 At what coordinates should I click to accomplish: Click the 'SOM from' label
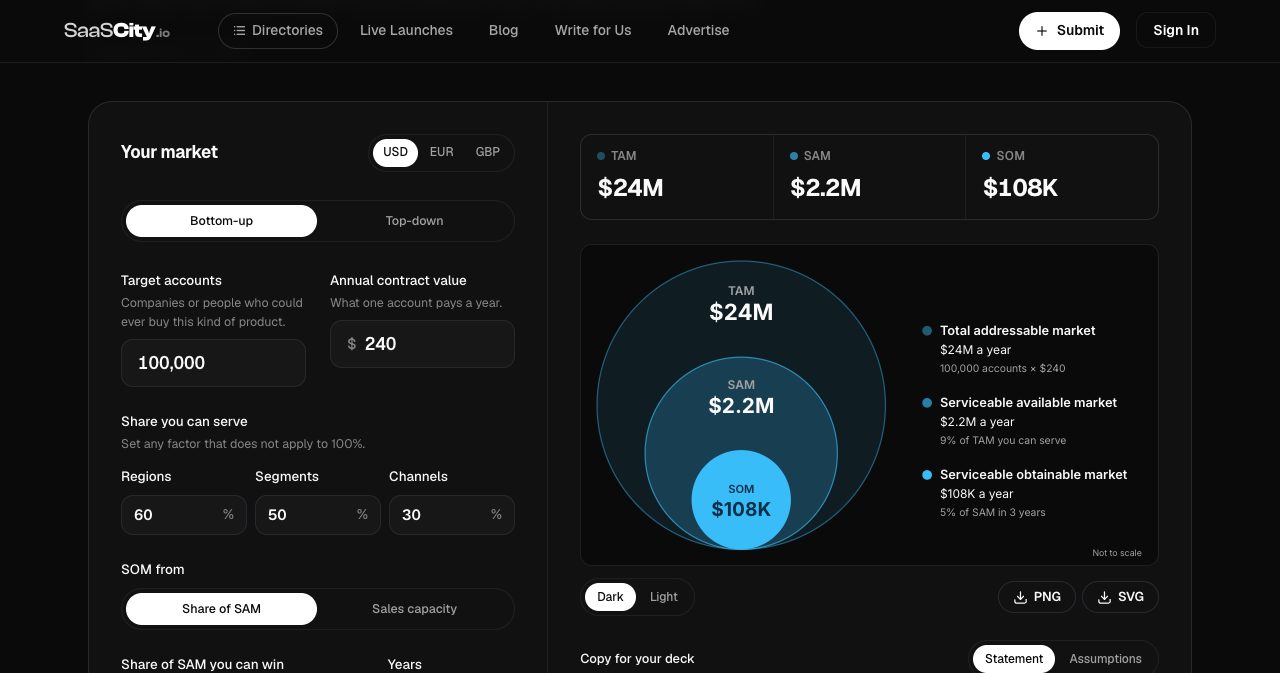tap(153, 570)
